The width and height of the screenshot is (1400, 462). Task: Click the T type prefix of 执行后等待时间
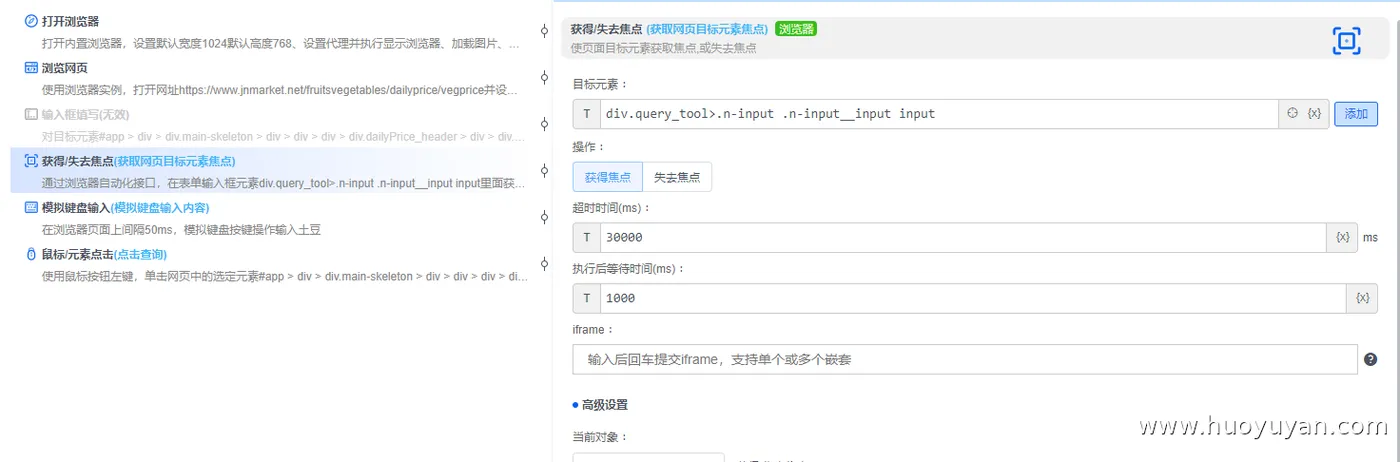click(586, 298)
